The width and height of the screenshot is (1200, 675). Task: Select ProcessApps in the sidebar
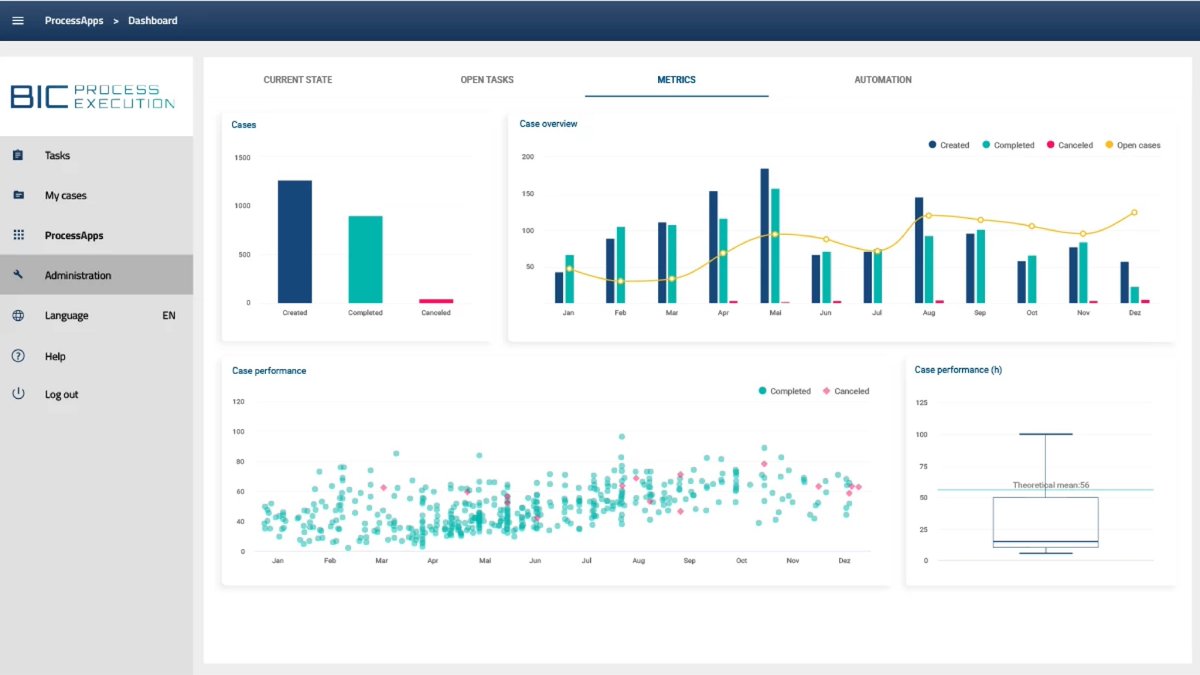tap(96, 235)
